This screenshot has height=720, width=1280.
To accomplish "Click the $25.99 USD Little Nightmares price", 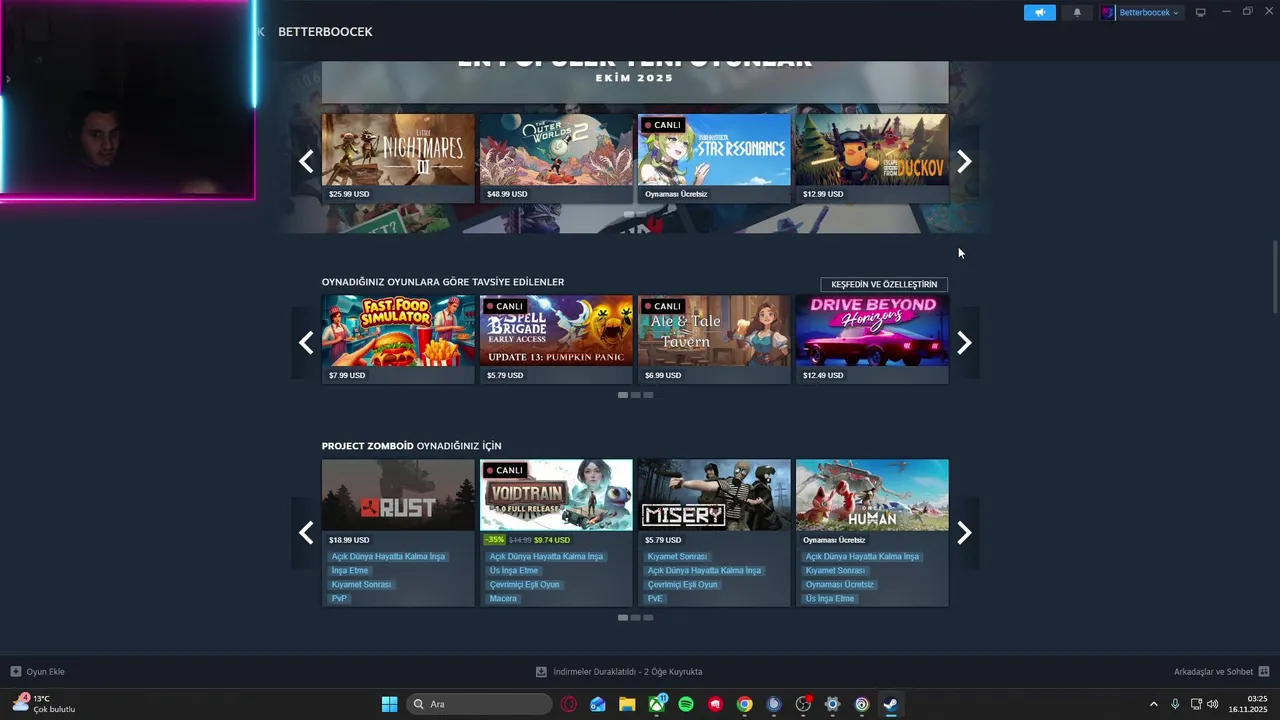I will click(349, 194).
